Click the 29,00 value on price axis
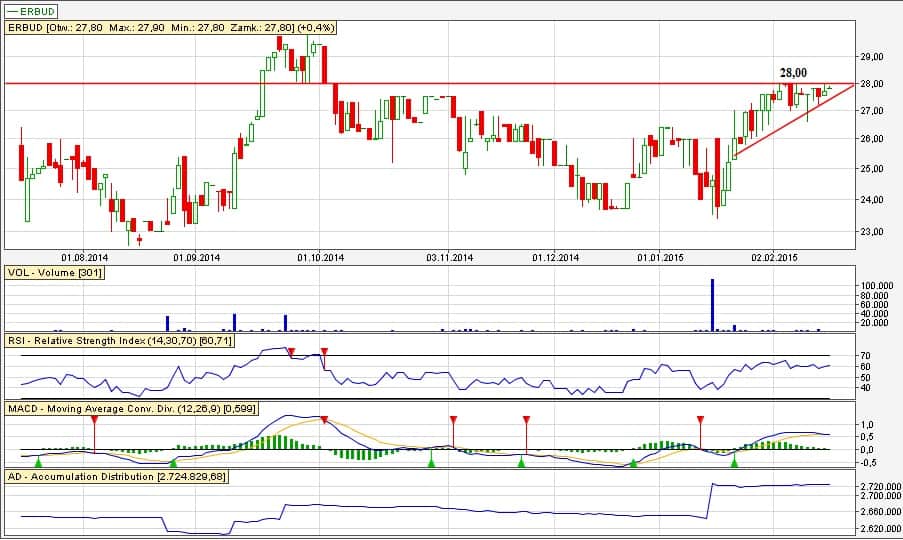This screenshot has height=540, width=903. tap(872, 57)
